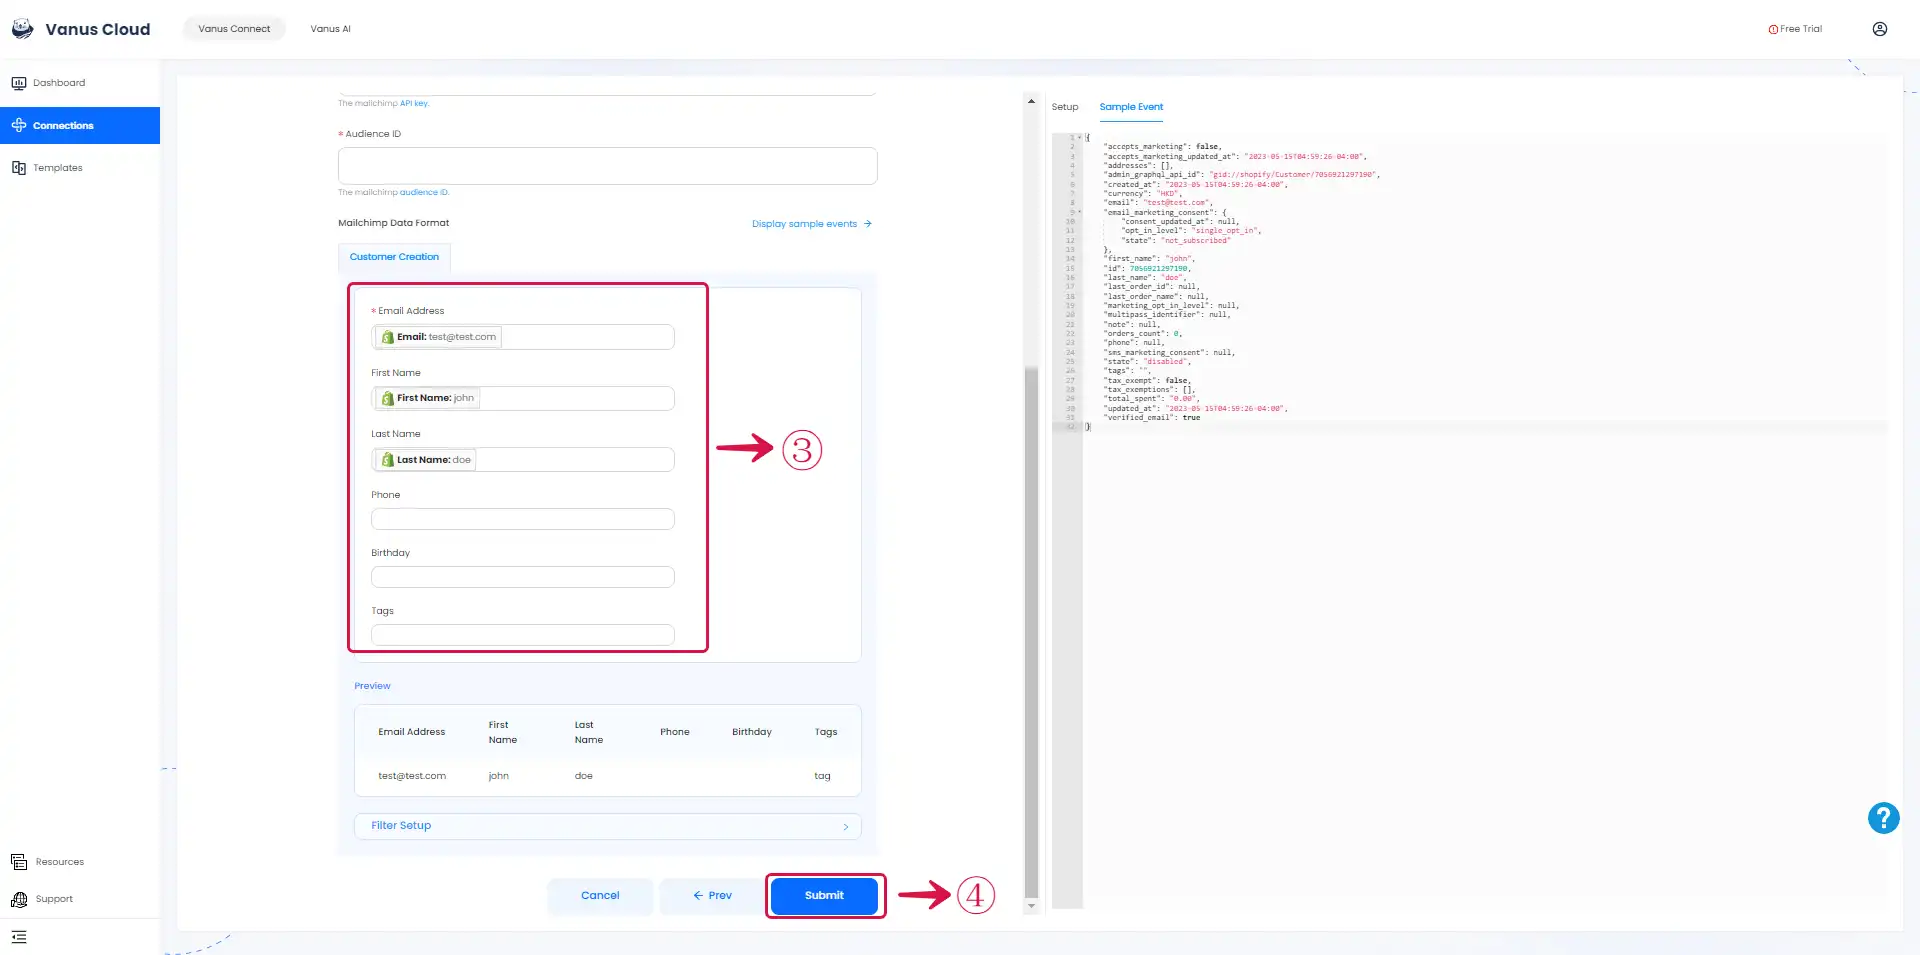Image resolution: width=1920 pixels, height=955 pixels.
Task: Click the Cancel button
Action: click(x=600, y=896)
